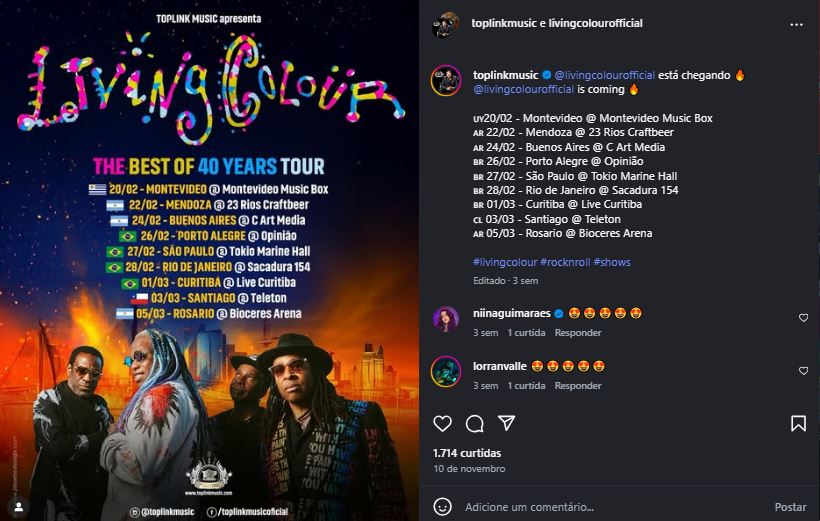820x521 pixels.
Task: View the 1.714 curtidas likes list
Action: (x=467, y=453)
